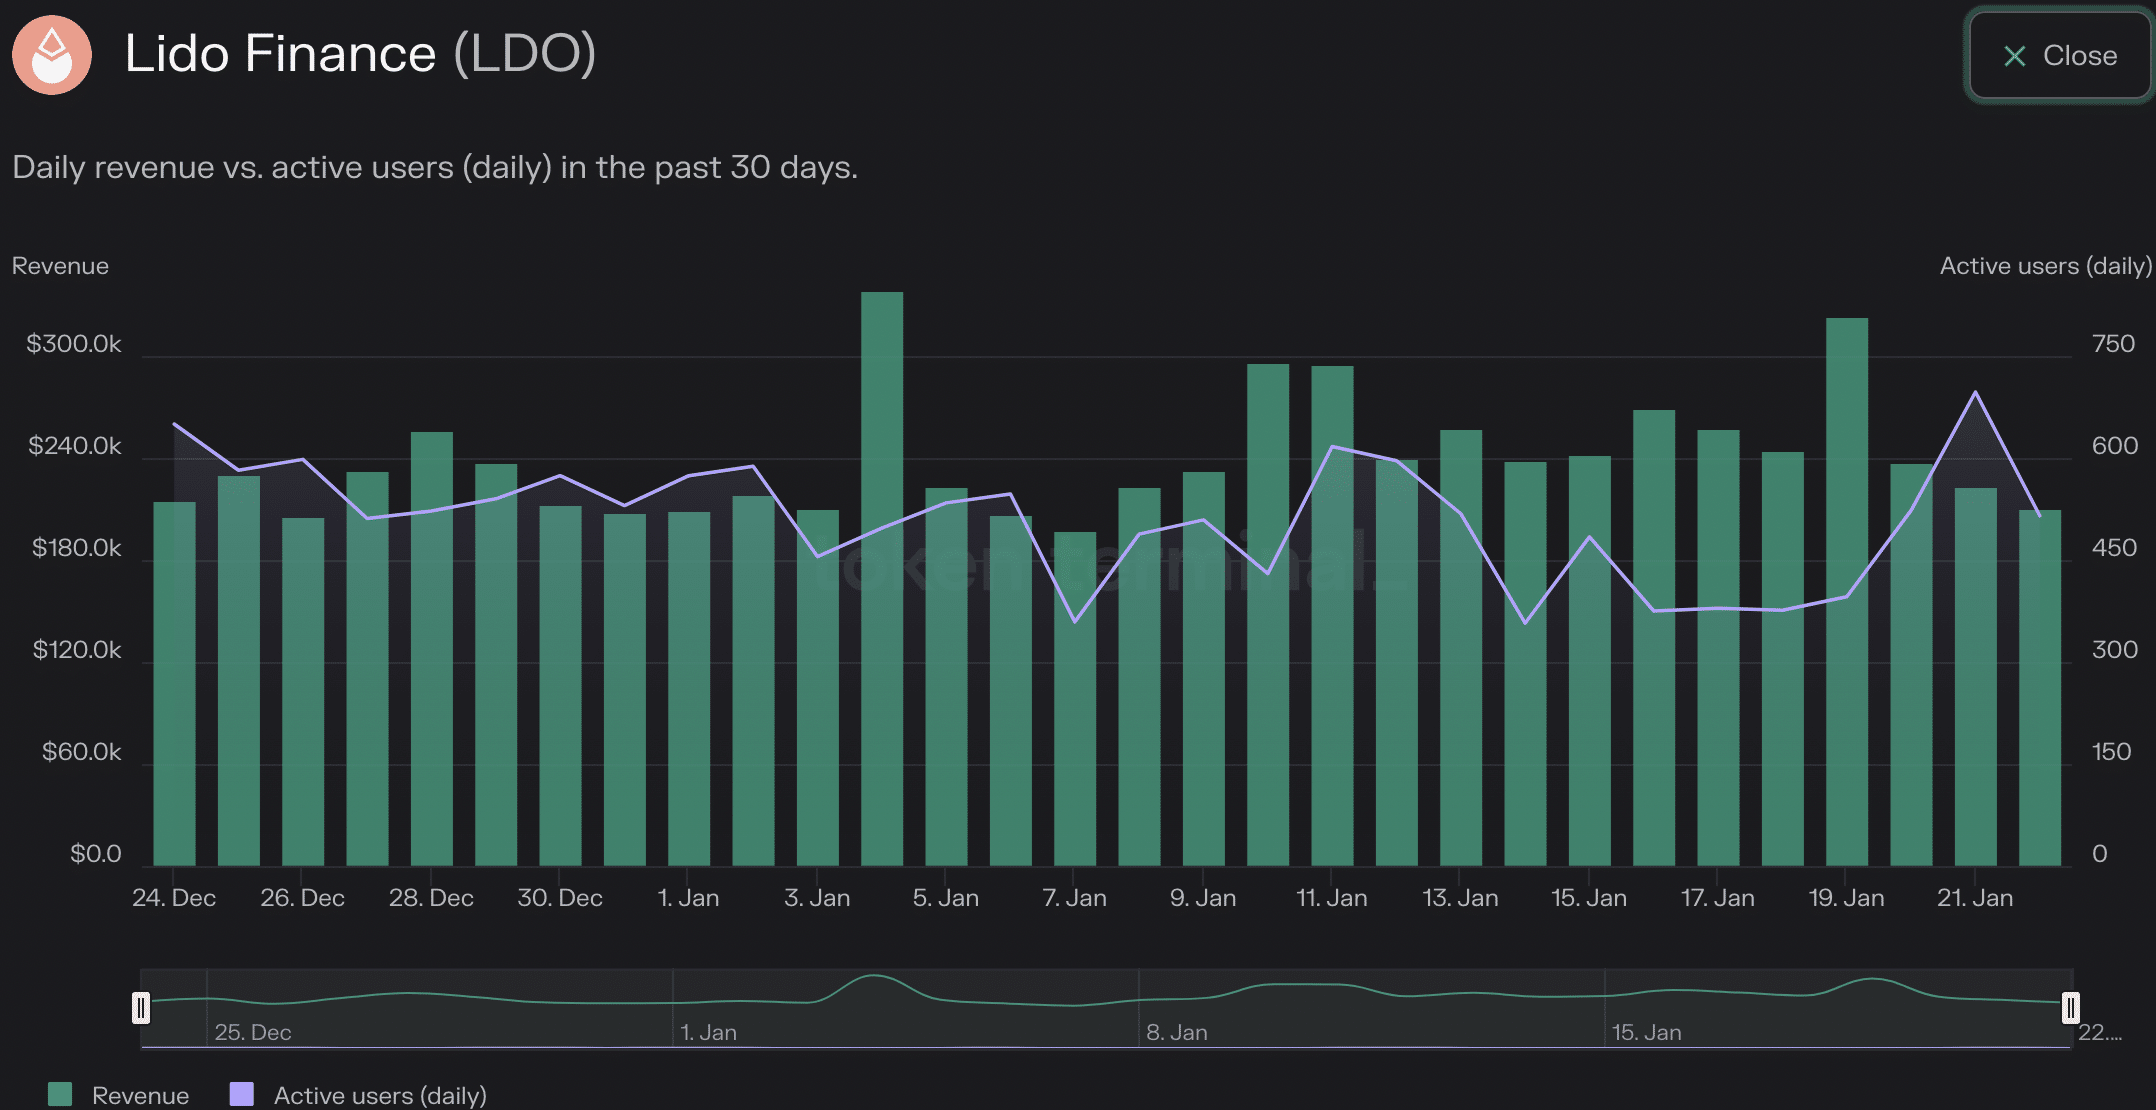Click the navigator area near 25. Dec

point(253,1032)
